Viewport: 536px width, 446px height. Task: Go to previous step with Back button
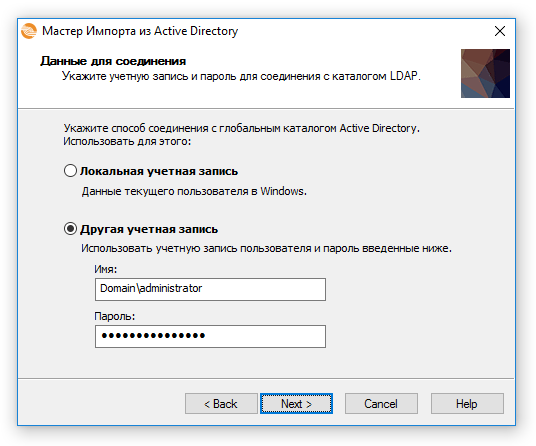(221, 403)
